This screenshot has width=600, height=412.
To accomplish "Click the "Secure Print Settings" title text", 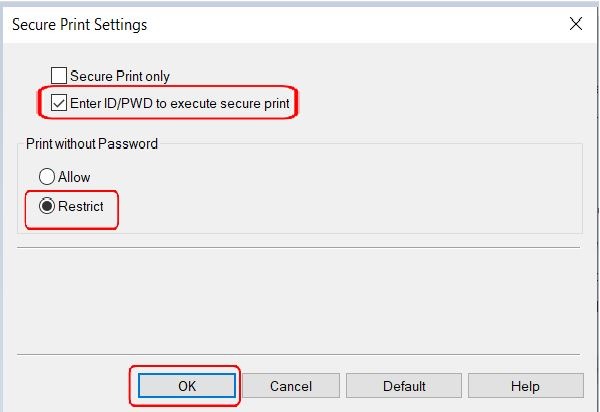I will [x=79, y=23].
